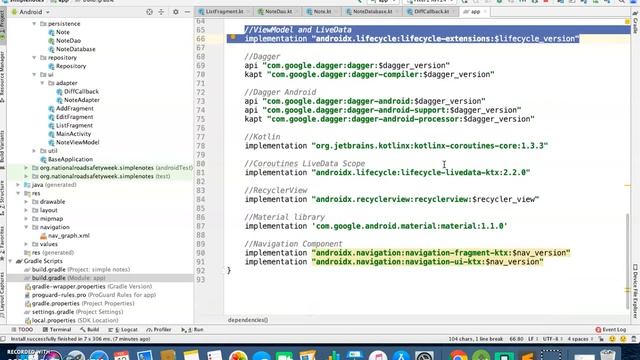Collapse the navigation folder
The height and width of the screenshot is (360, 640).
[x=26, y=227]
